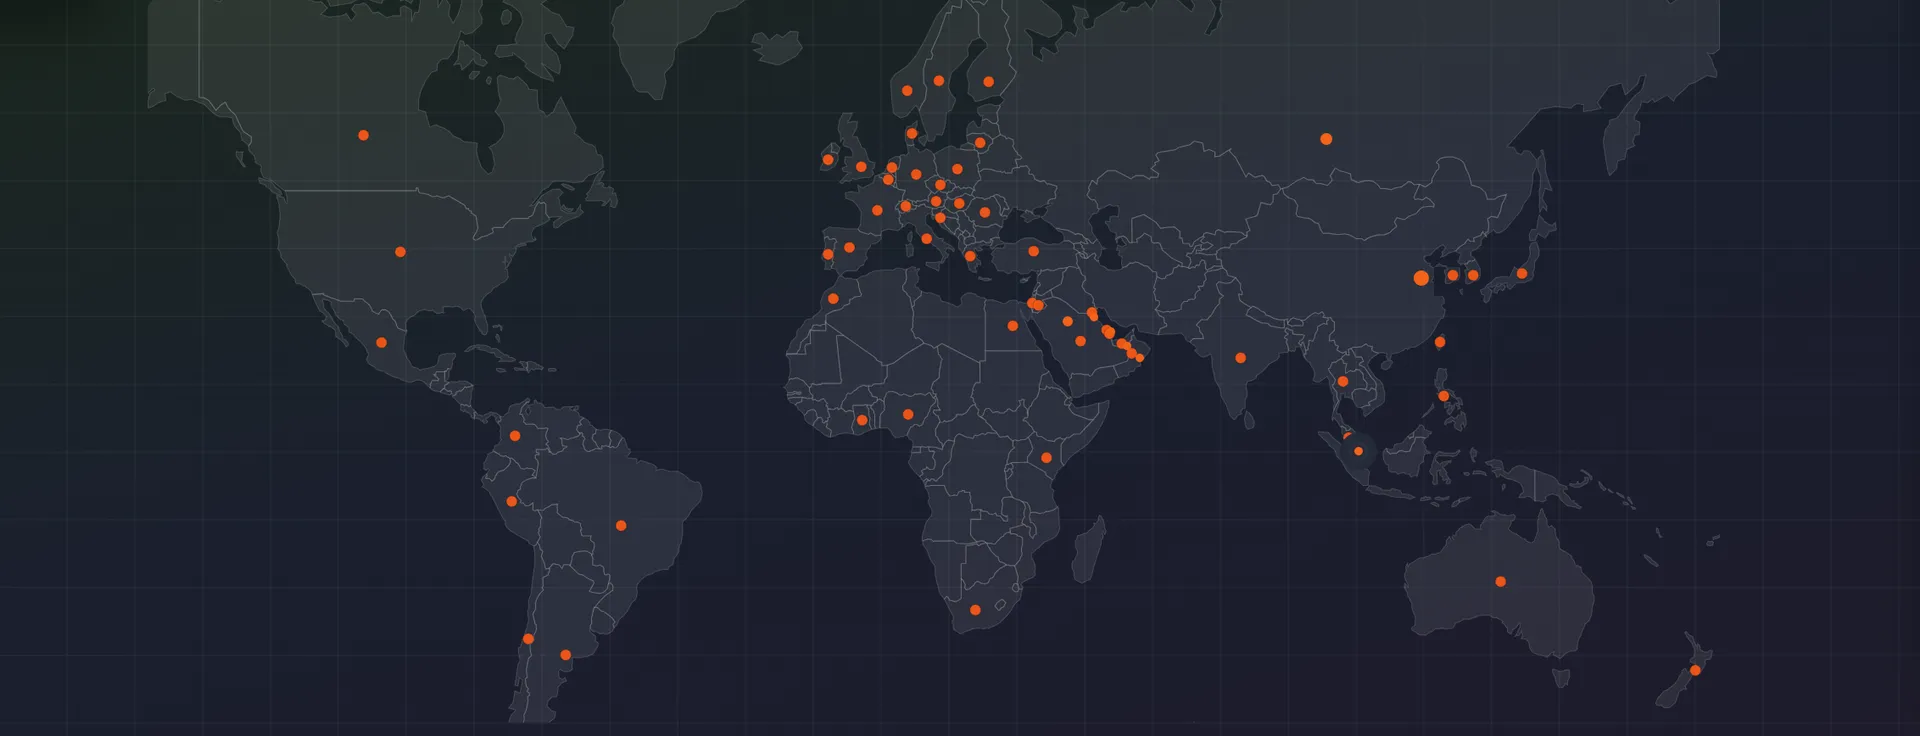Click the marker near Buenos Aires, Argentina
The height and width of the screenshot is (736, 1920).
tap(565, 656)
